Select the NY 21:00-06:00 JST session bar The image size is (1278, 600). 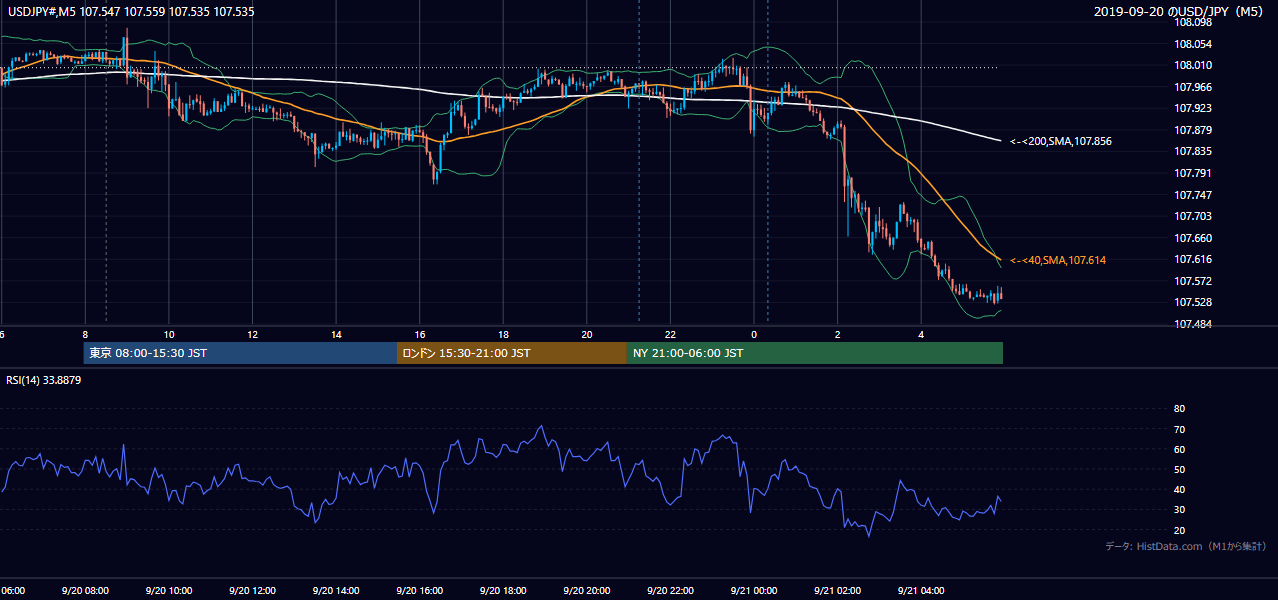coord(814,353)
